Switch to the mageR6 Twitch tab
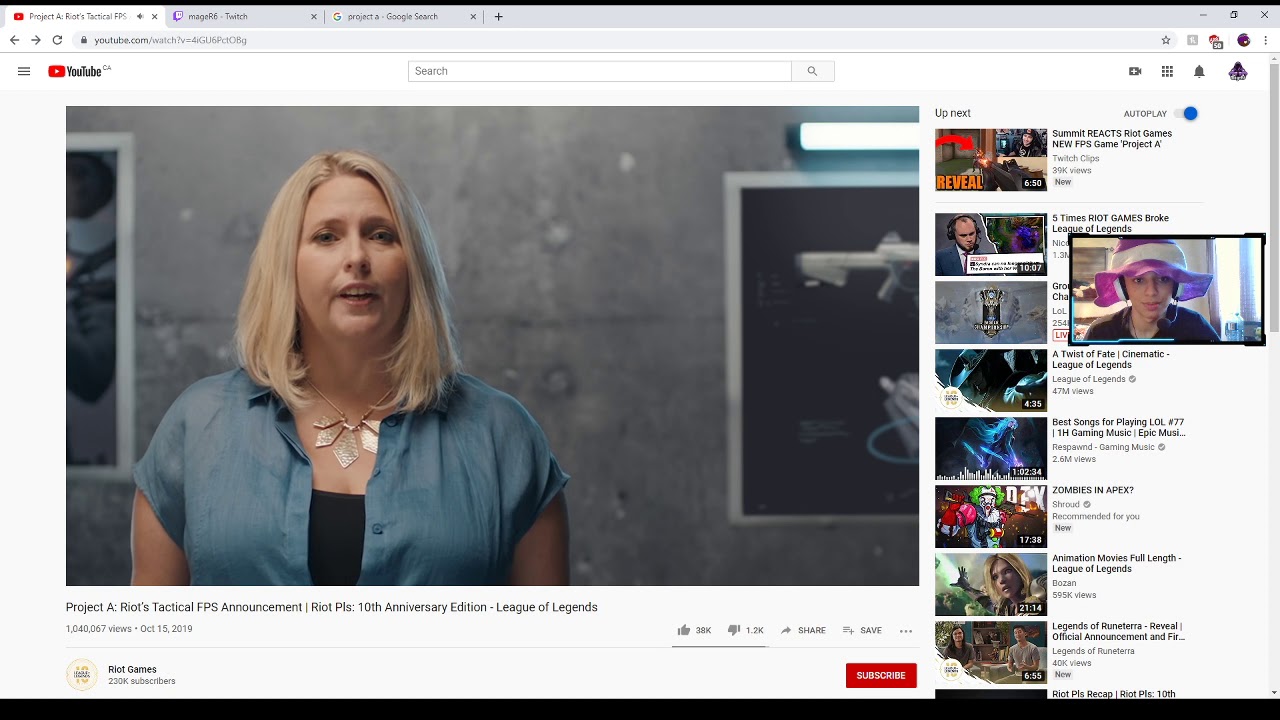Screen dimensions: 1280x720 point(244,17)
